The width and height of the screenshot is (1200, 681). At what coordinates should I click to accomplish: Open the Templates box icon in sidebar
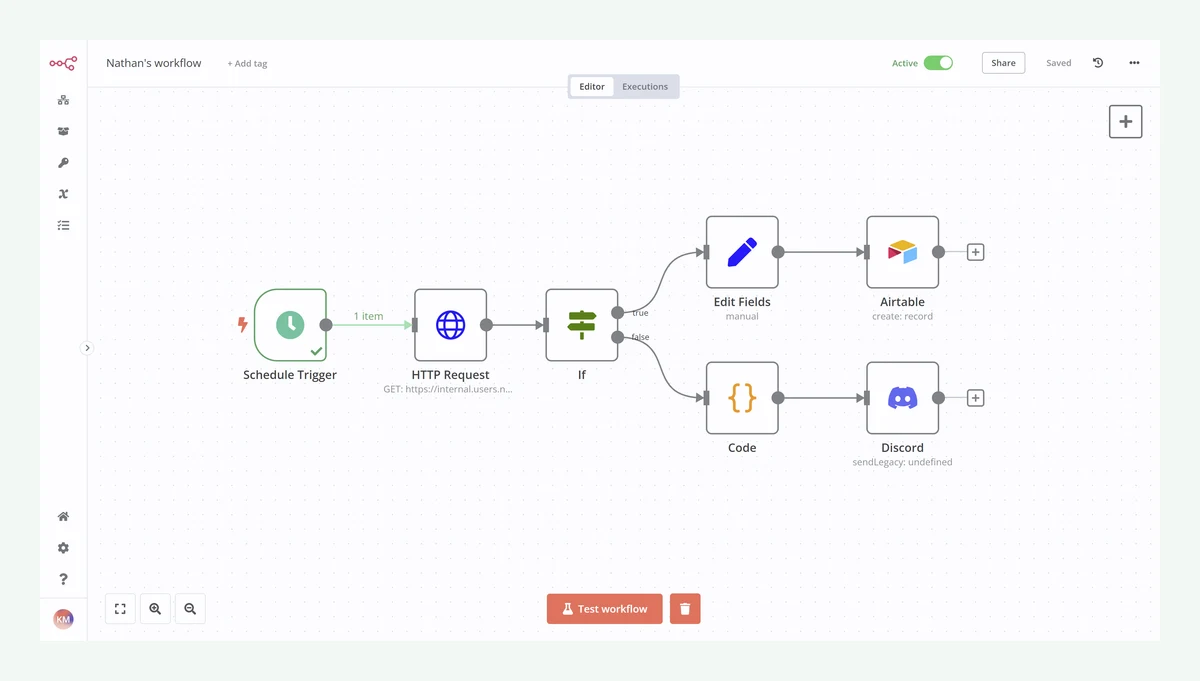tap(63, 131)
